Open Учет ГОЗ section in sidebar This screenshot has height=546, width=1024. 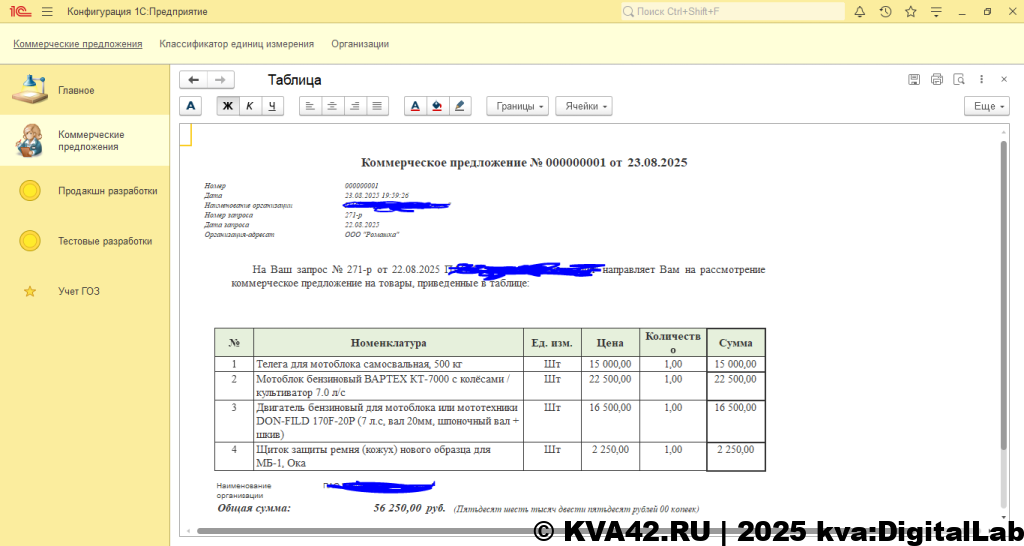click(79, 292)
